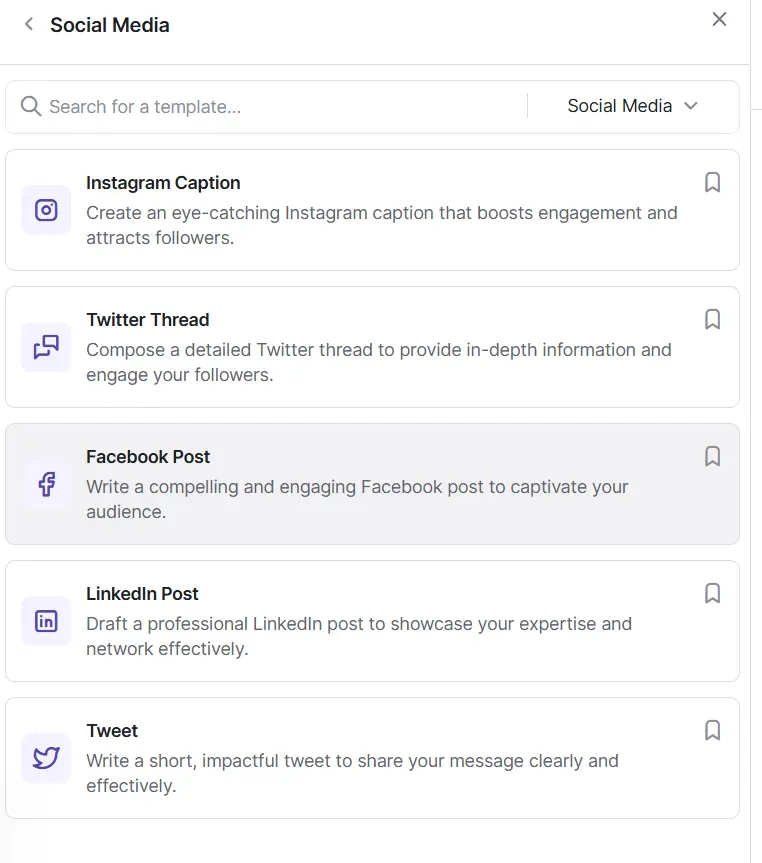The width and height of the screenshot is (762, 863).
Task: Click the LinkedIn logo icon
Action: click(46, 621)
